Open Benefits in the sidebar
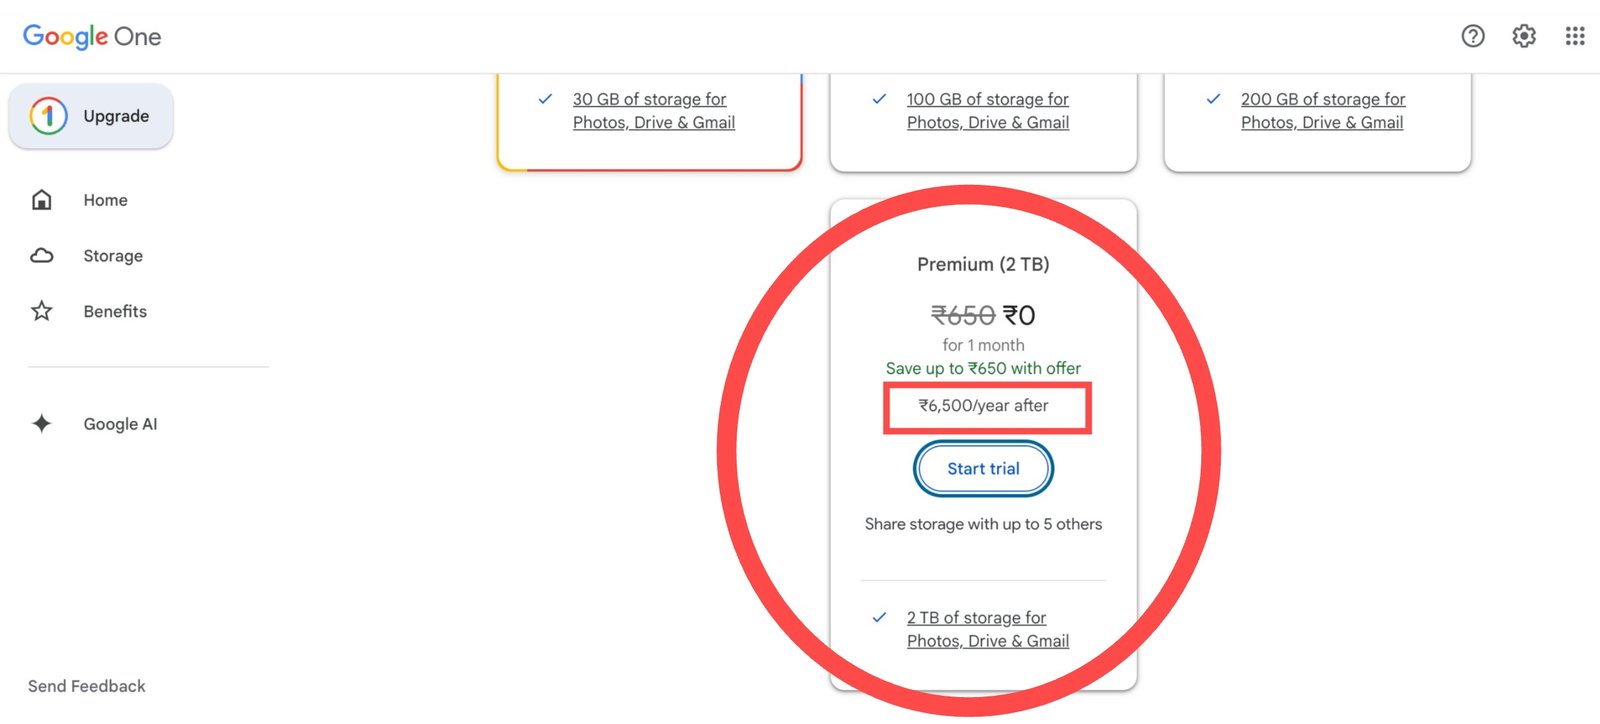The height and width of the screenshot is (724, 1600). point(115,311)
